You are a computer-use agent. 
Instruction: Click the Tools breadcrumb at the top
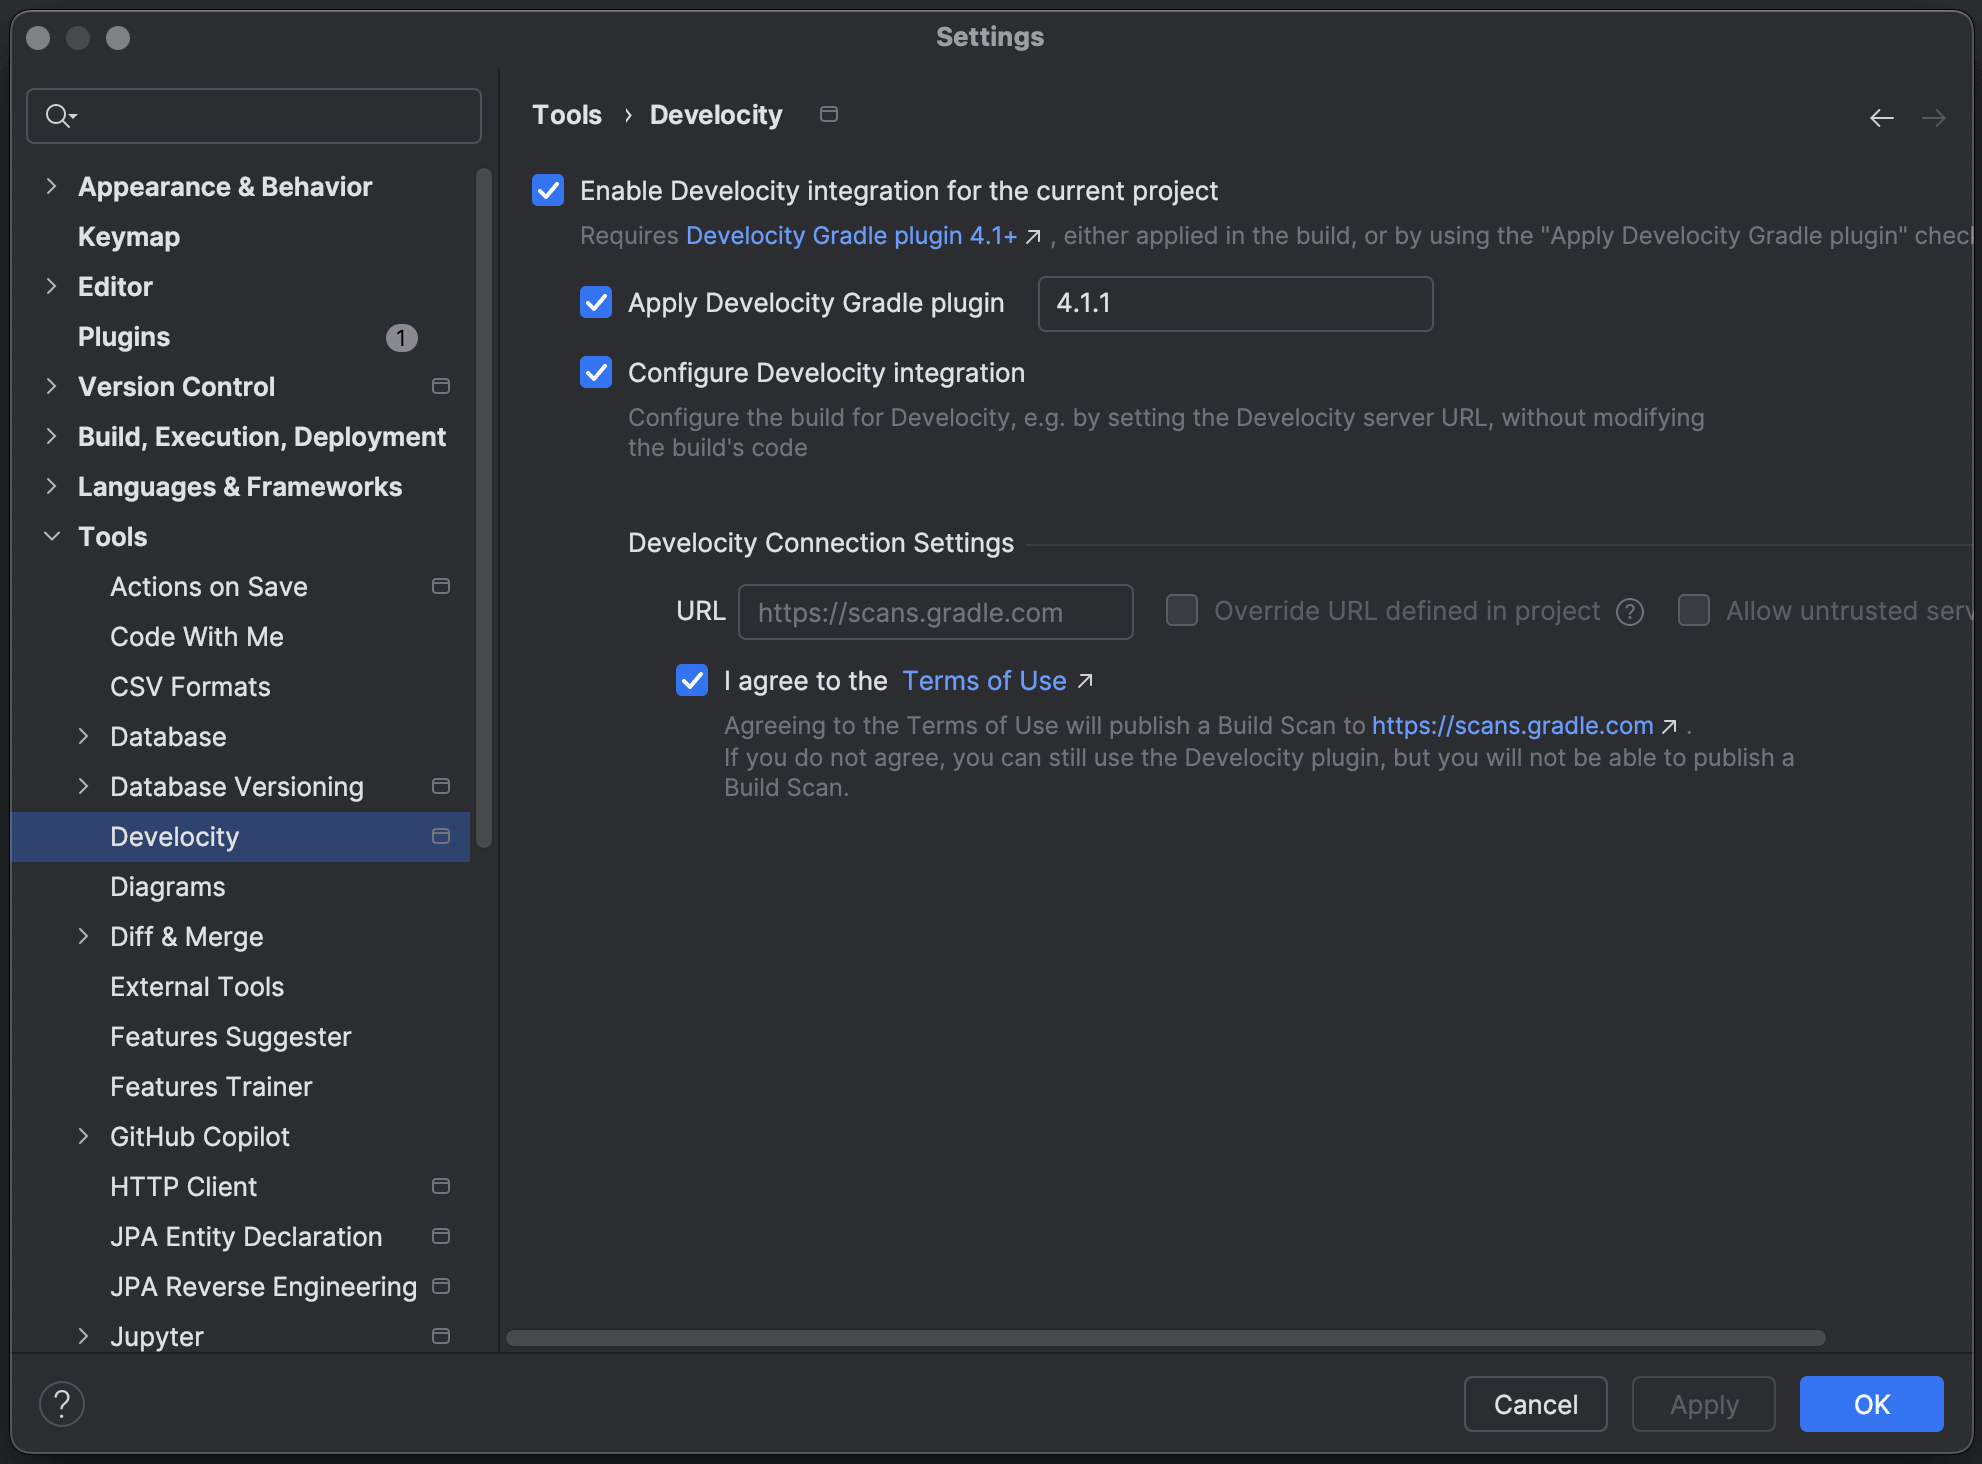pyautogui.click(x=566, y=114)
